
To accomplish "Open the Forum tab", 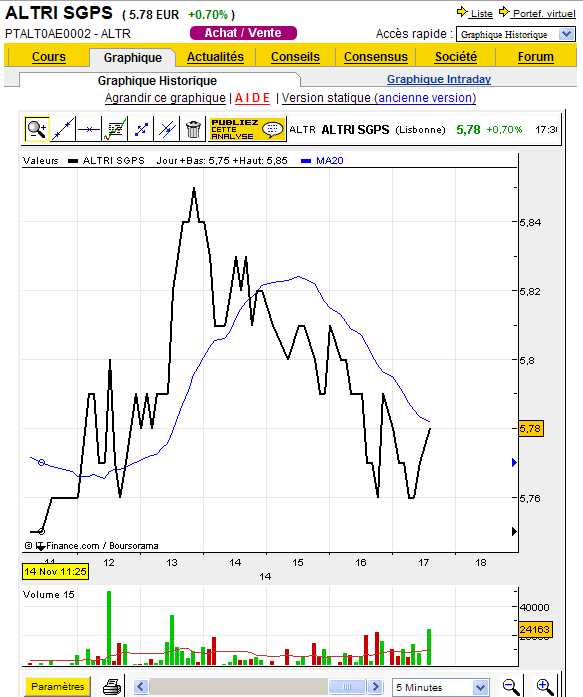I will pyautogui.click(x=535, y=57).
